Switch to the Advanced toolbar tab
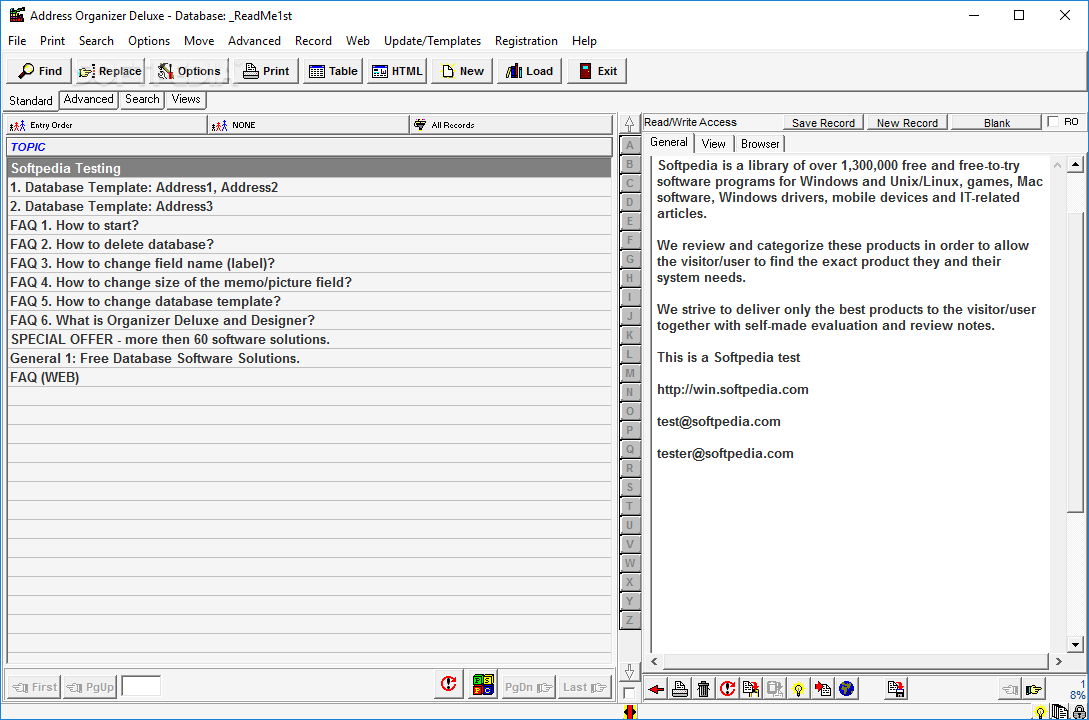1089x720 pixels. click(x=88, y=99)
